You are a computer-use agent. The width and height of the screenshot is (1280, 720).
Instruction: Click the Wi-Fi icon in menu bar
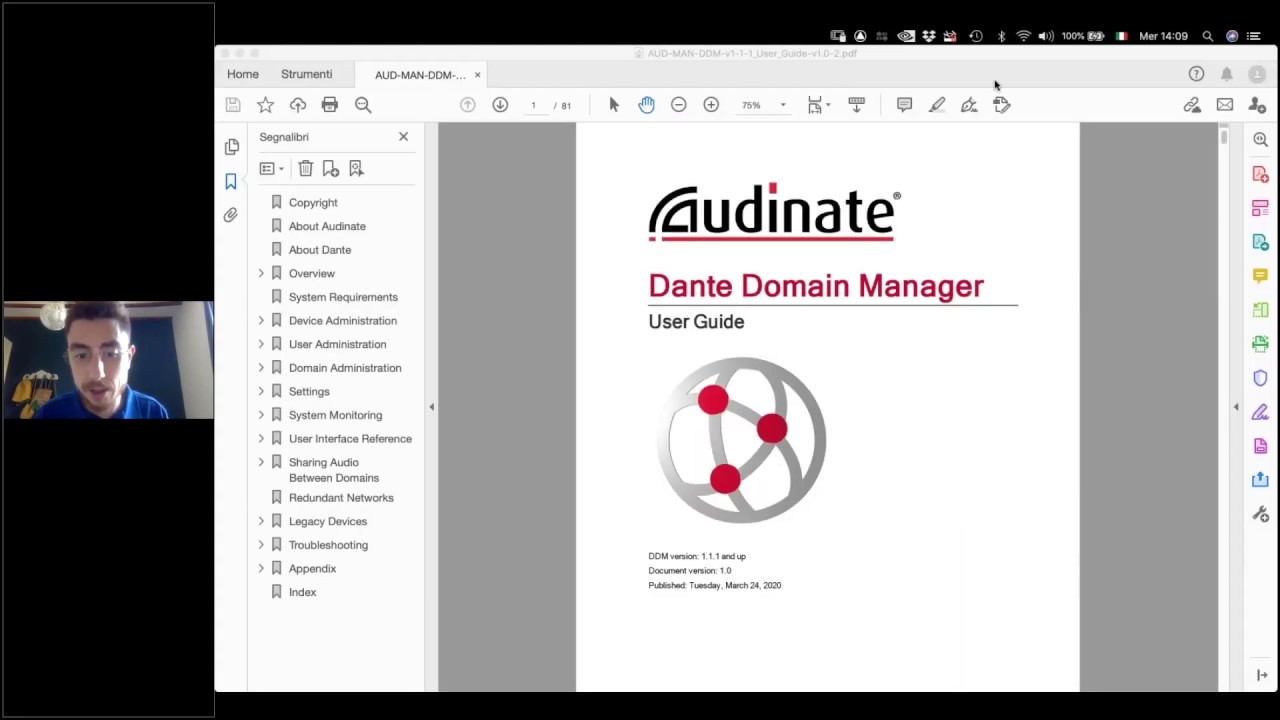pyautogui.click(x=1023, y=36)
